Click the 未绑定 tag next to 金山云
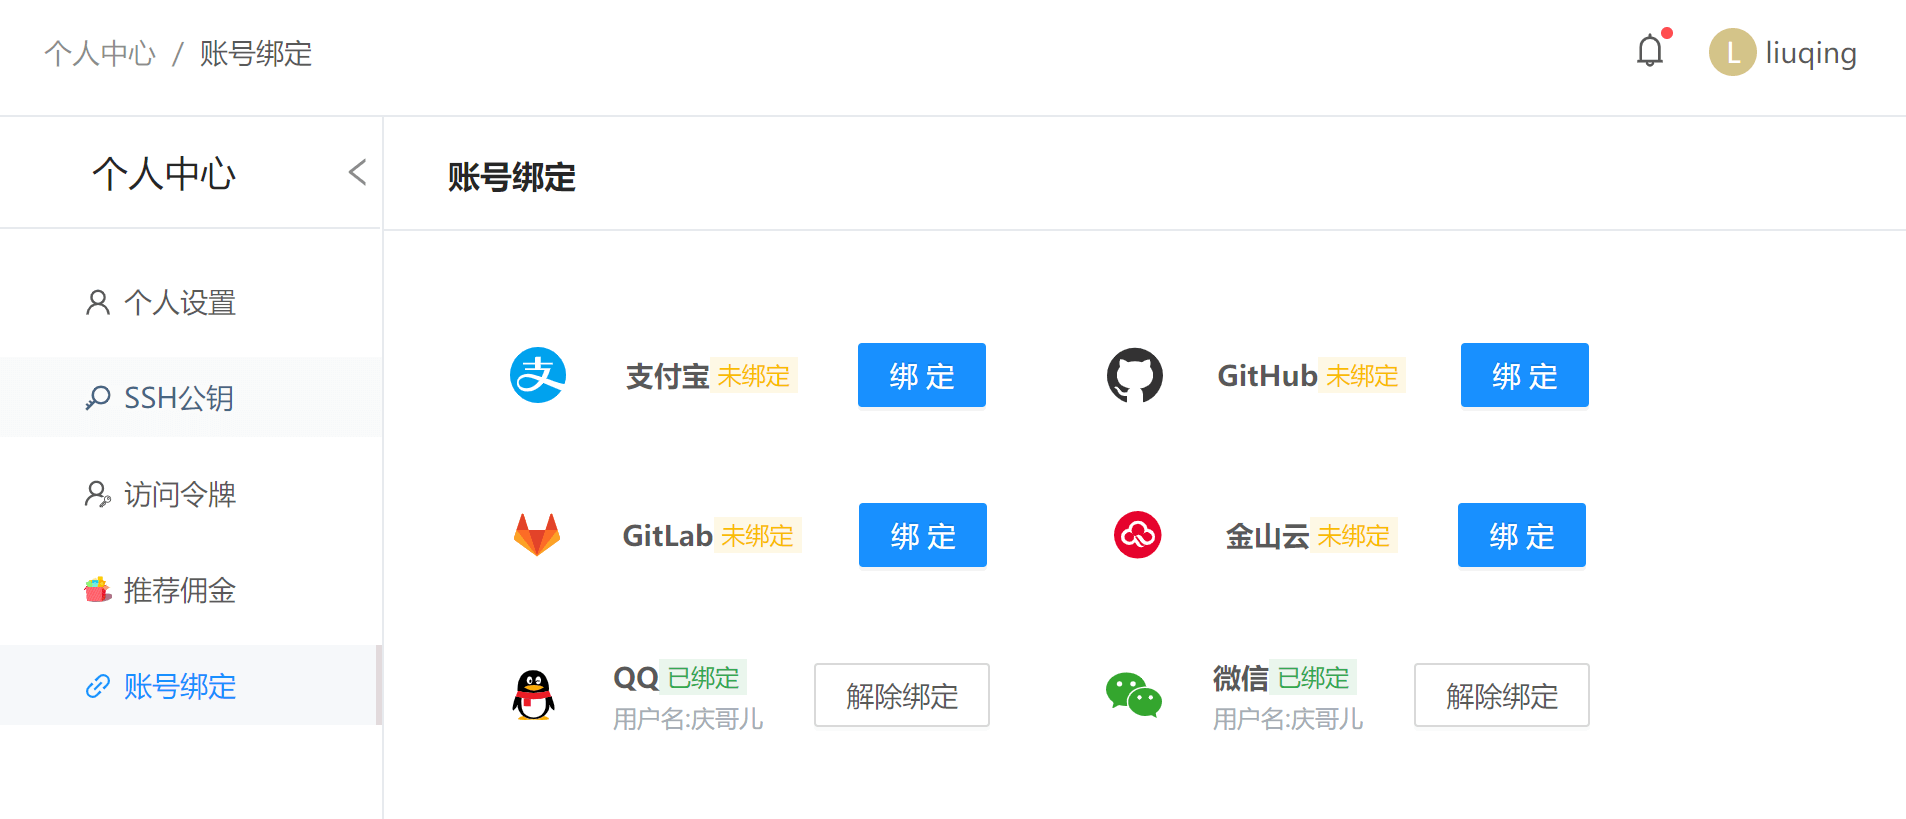The width and height of the screenshot is (1906, 819). [1353, 535]
